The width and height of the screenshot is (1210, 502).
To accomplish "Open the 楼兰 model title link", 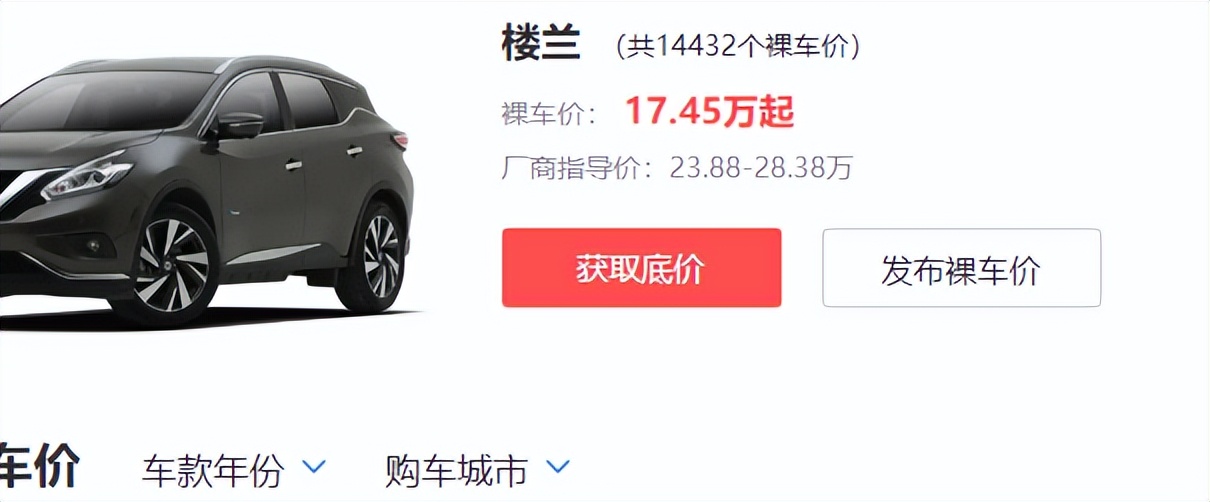I will [541, 44].
